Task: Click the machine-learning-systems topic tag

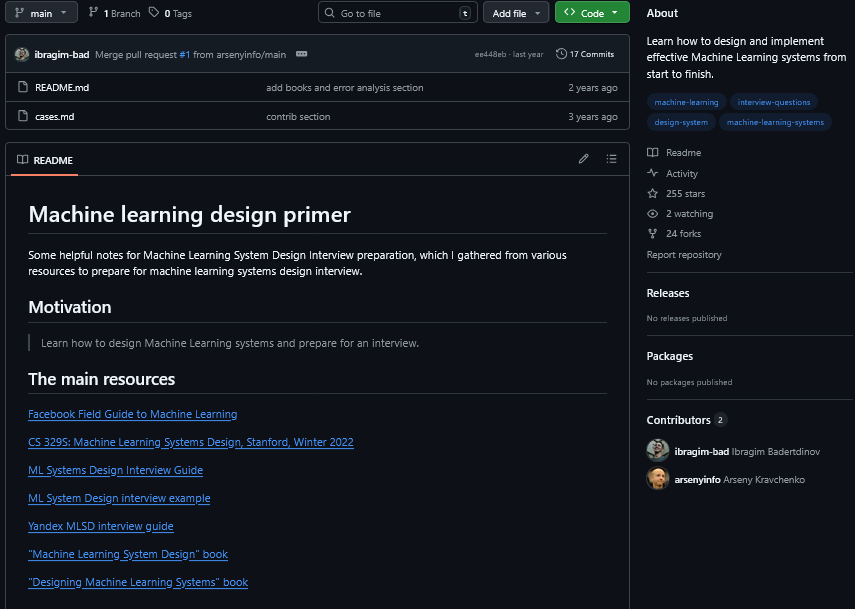Action: (x=775, y=122)
